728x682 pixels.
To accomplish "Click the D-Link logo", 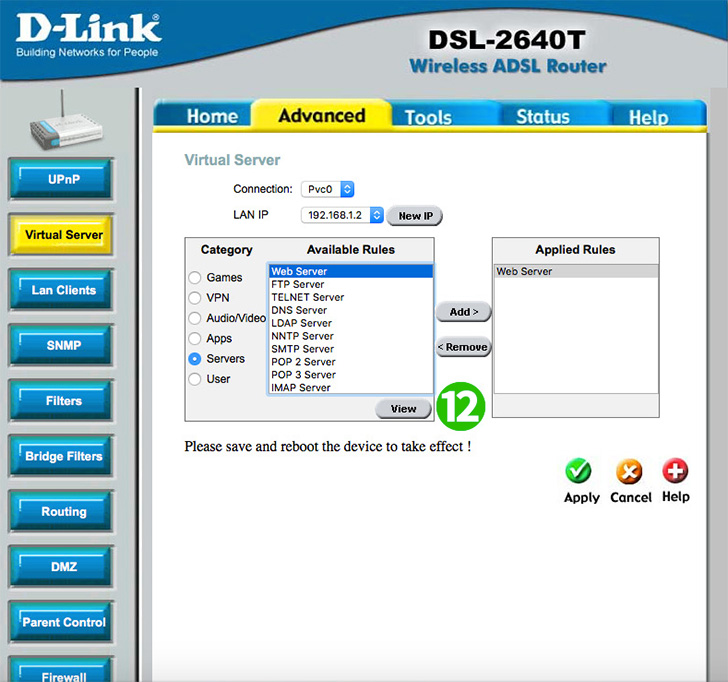I will pyautogui.click(x=88, y=35).
